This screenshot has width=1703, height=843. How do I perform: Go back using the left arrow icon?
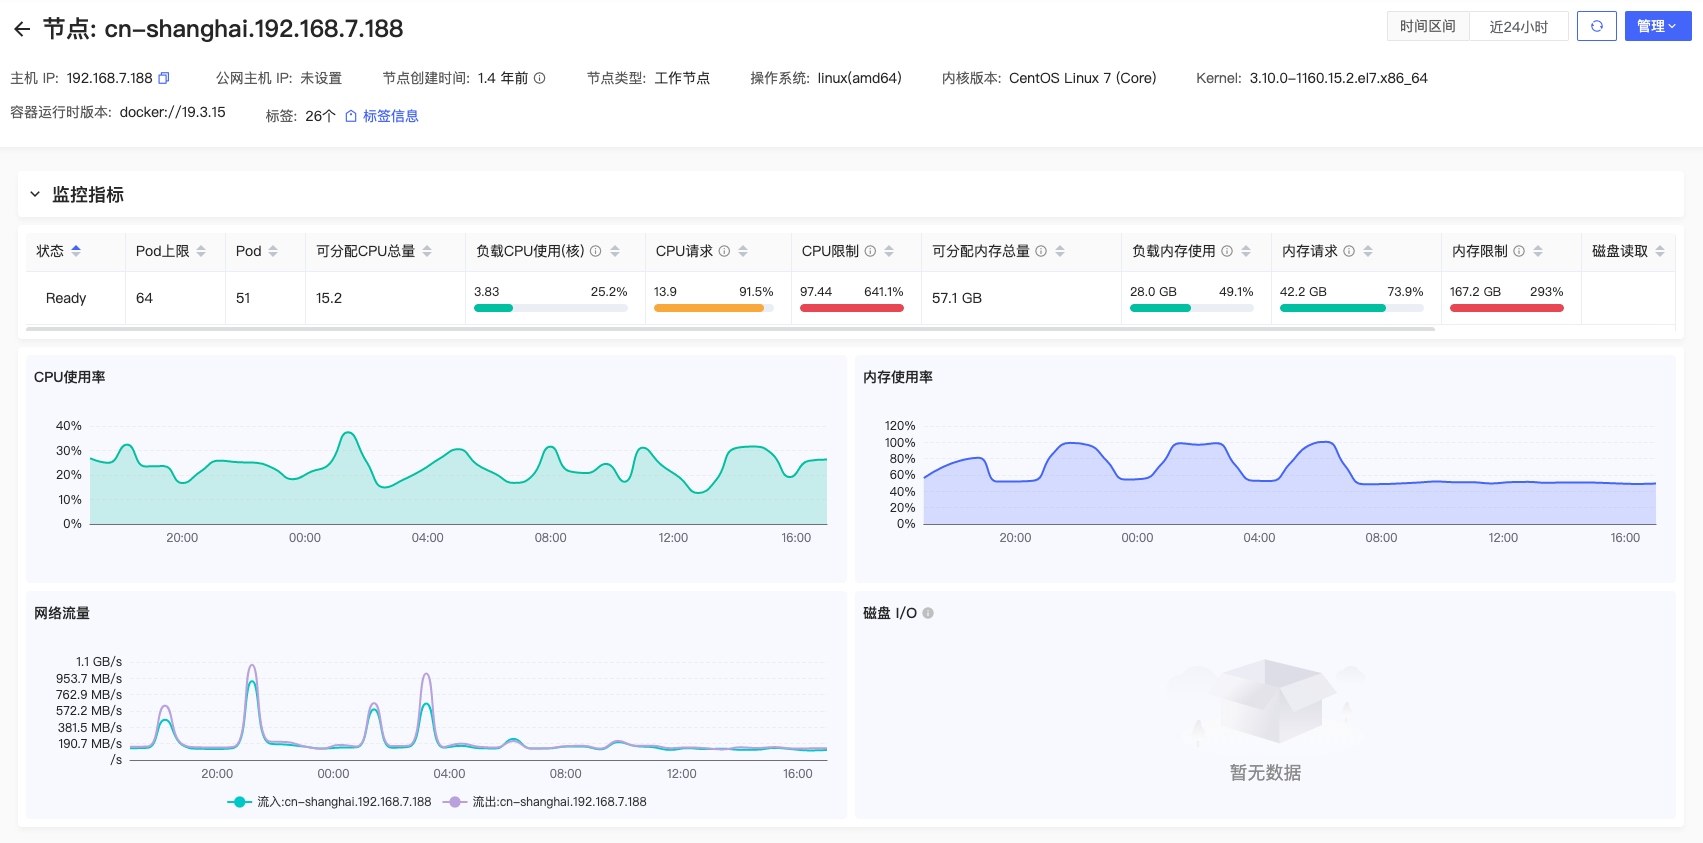22,29
